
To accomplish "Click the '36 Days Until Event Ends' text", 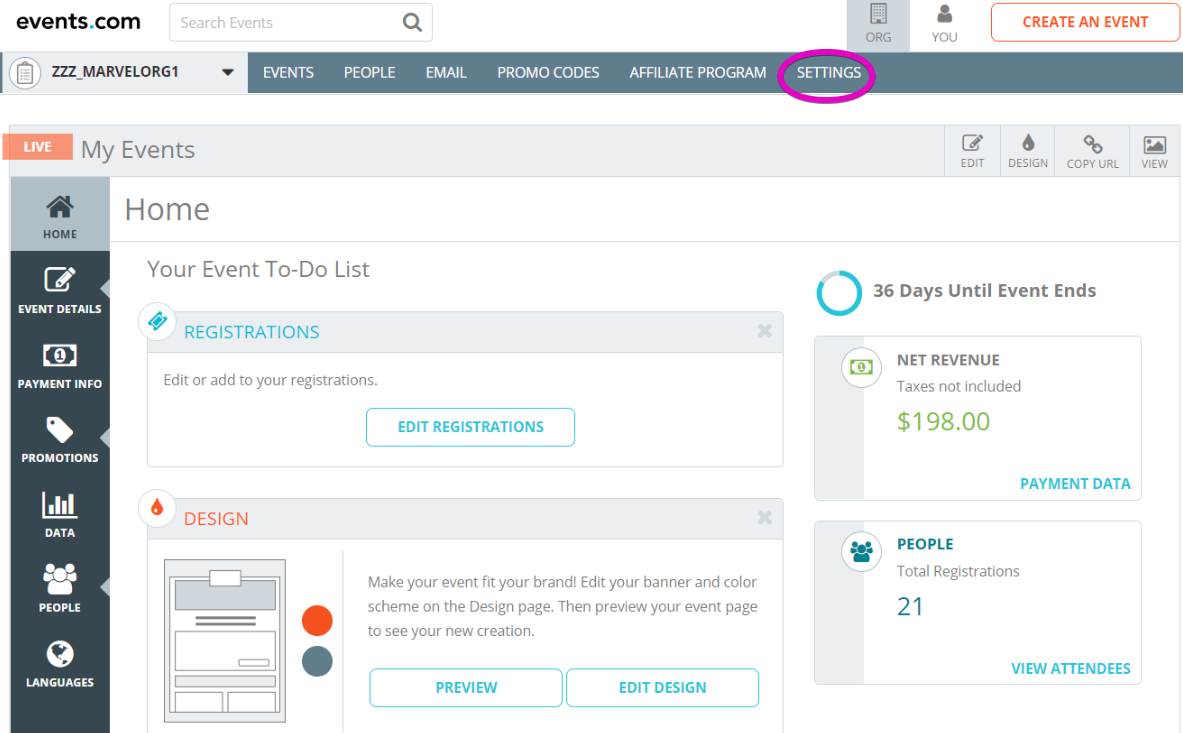I will pos(985,291).
